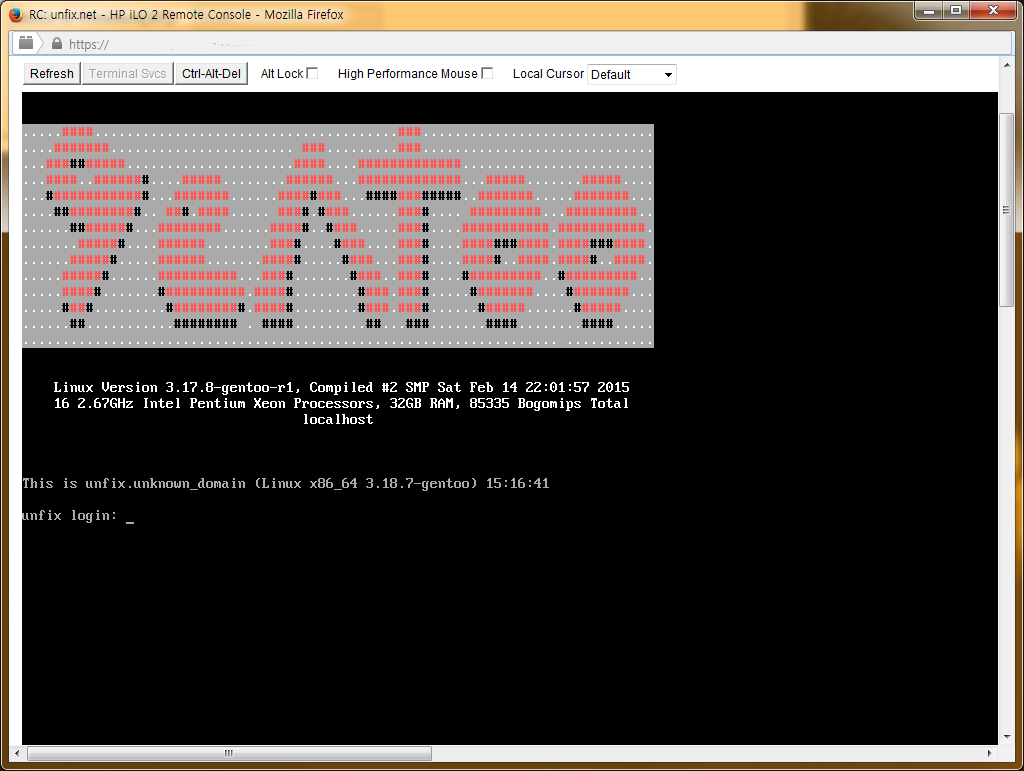Click the tab-style icon left of the URL

pos(26,43)
